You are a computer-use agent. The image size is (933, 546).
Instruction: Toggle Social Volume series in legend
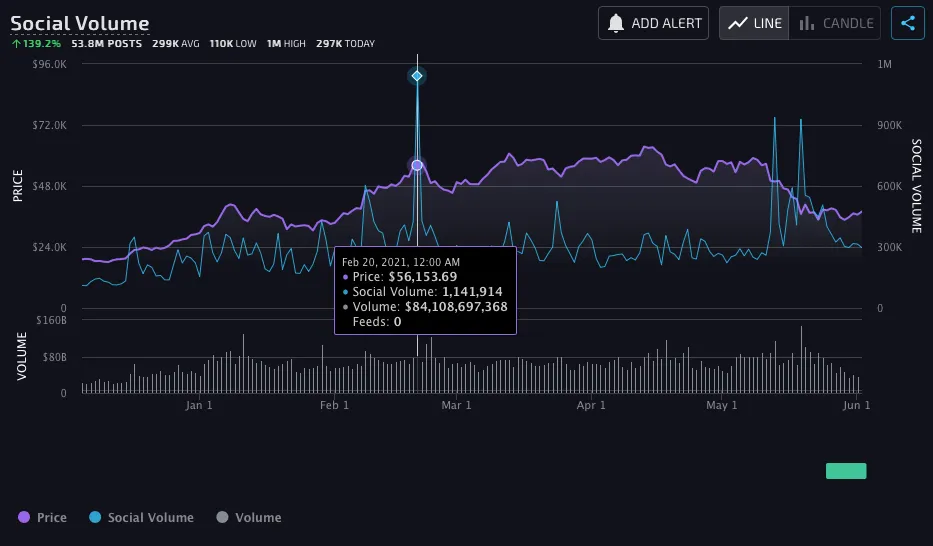pyautogui.click(x=140, y=517)
